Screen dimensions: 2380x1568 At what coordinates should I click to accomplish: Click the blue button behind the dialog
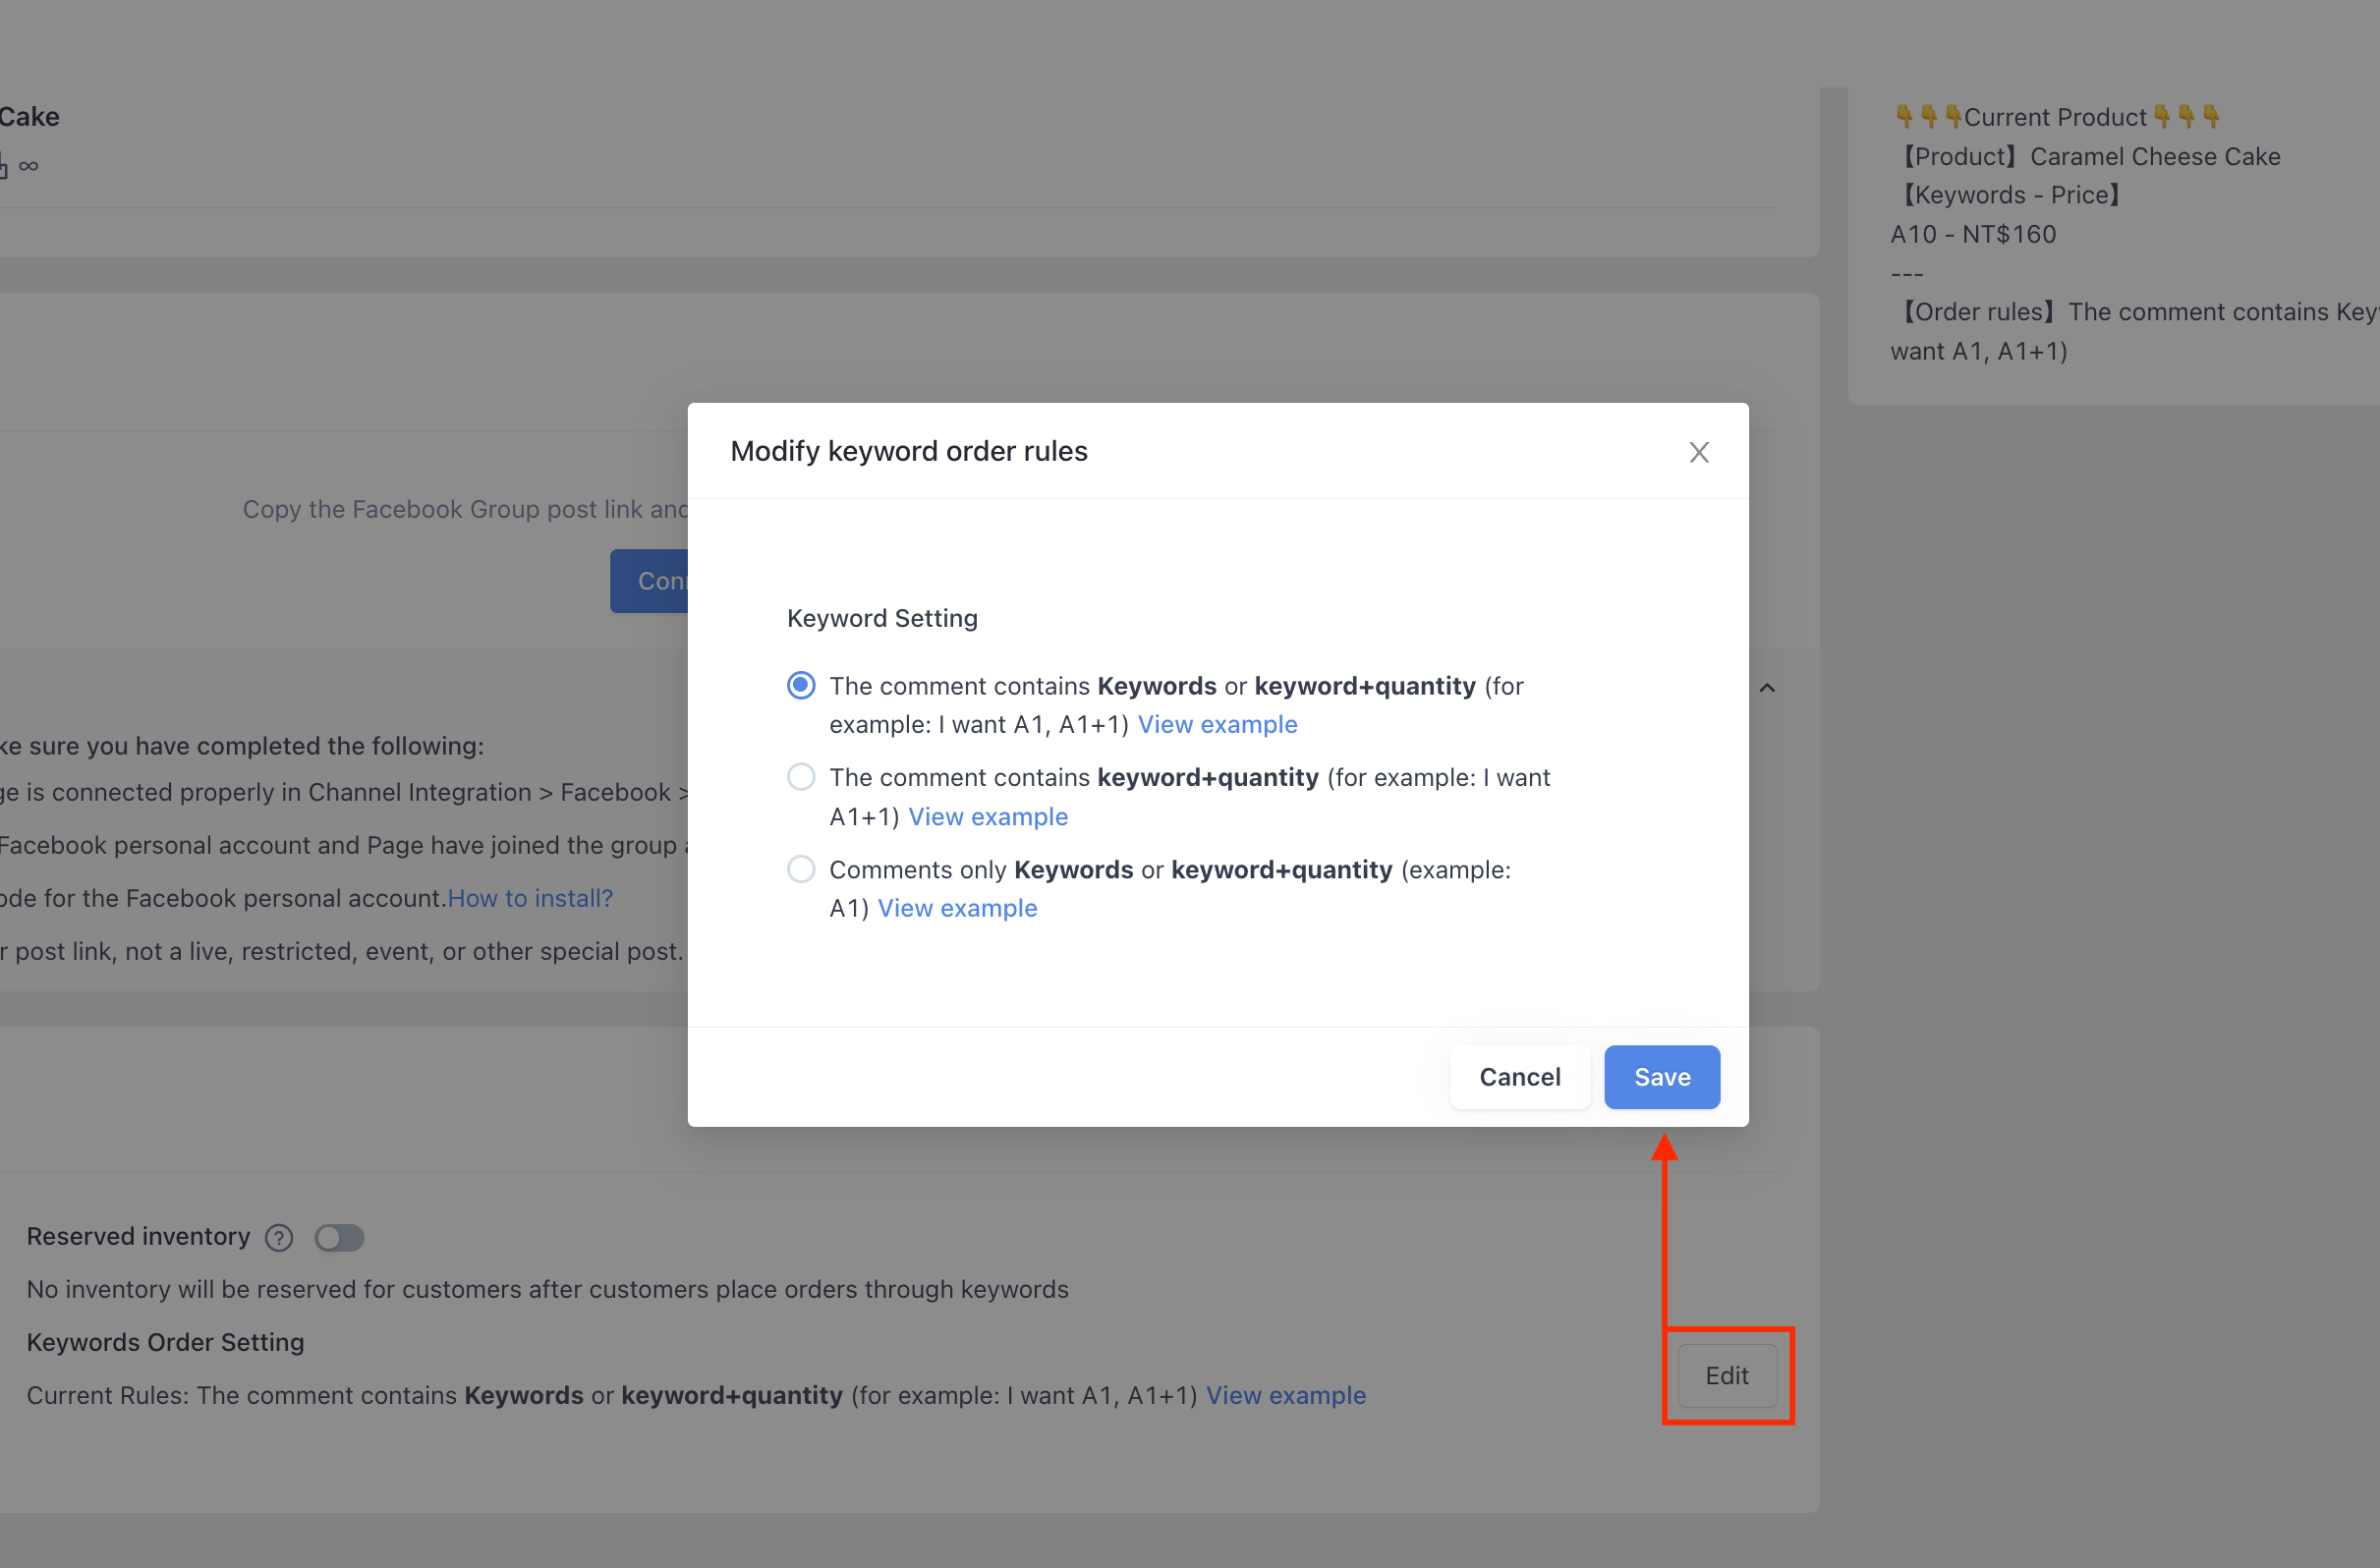649,581
